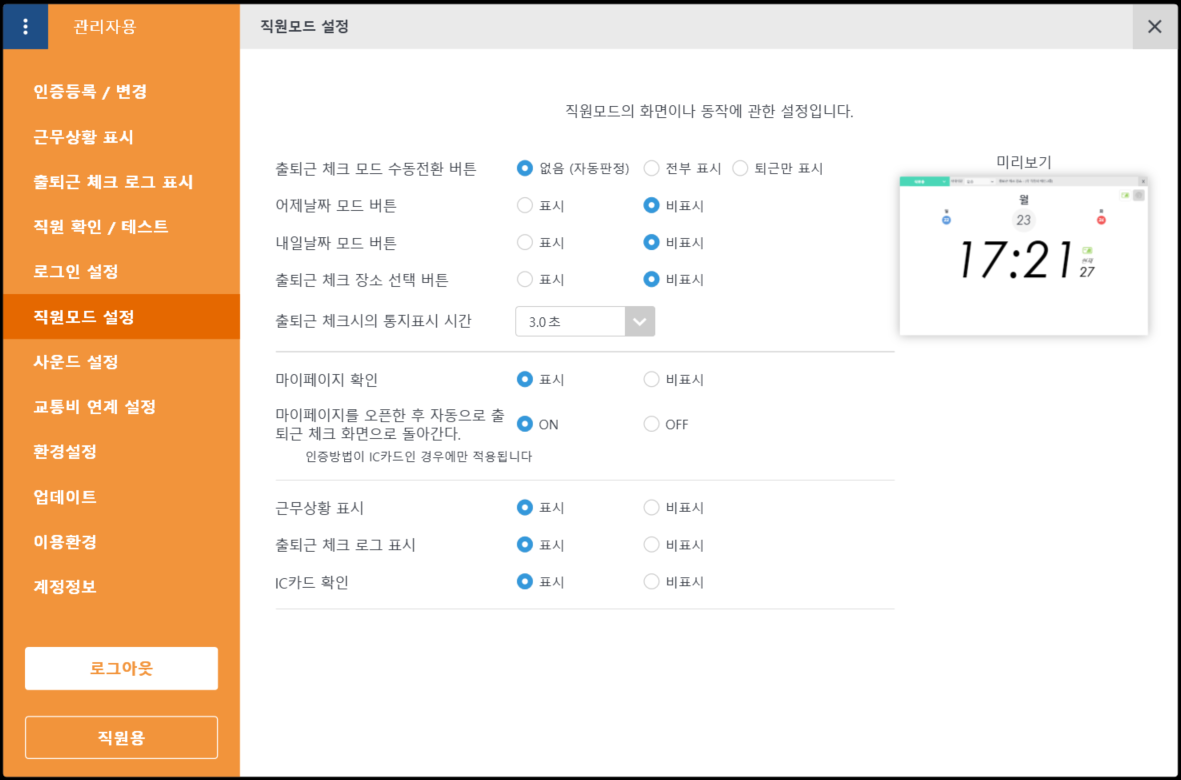This screenshot has width=1181, height=780.
Task: Close the 직원모드 설정 panel
Action: [1154, 27]
